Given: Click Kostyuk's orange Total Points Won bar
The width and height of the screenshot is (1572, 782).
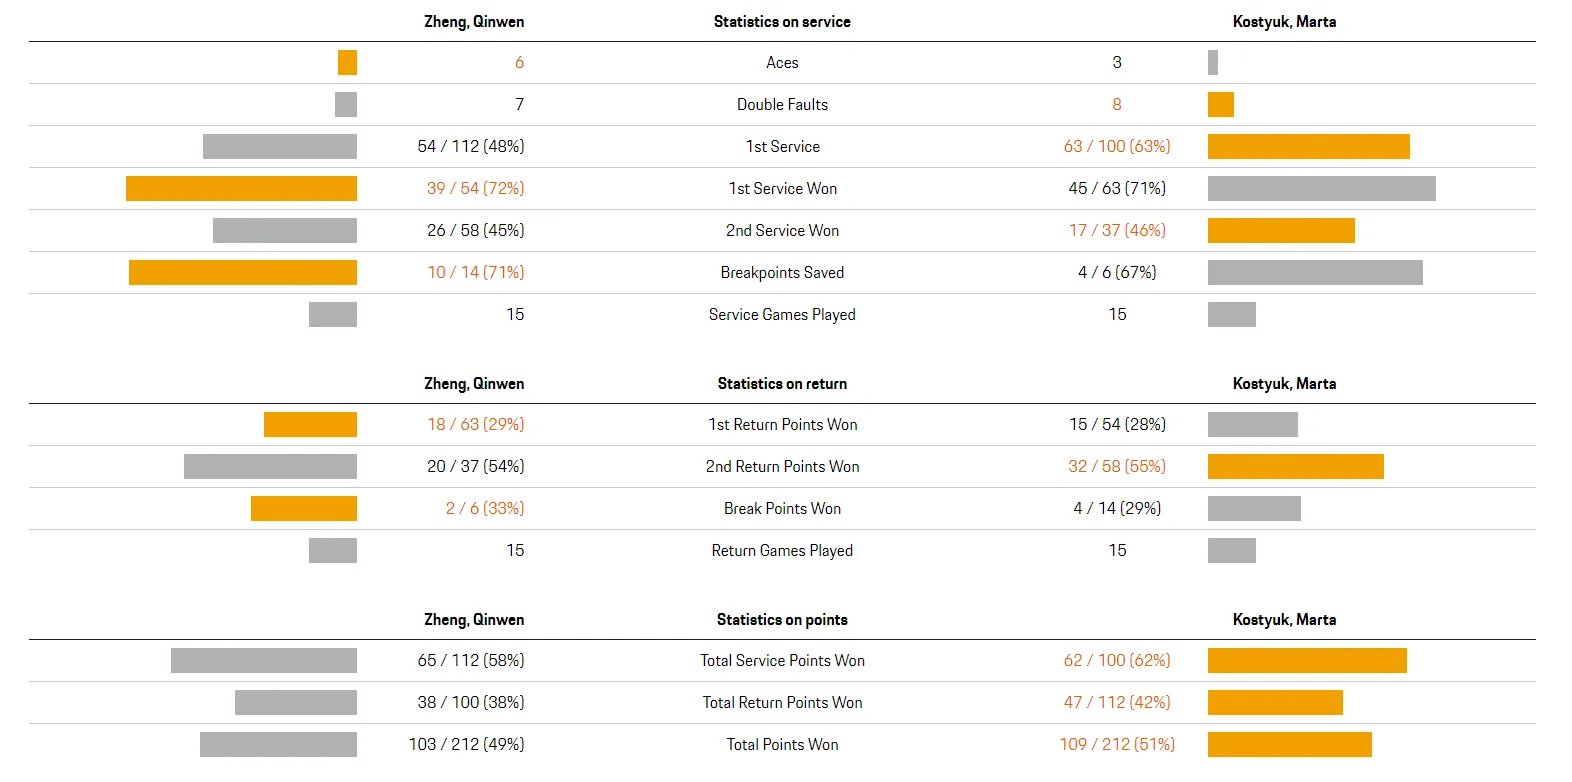Looking at the screenshot, I should (1289, 744).
